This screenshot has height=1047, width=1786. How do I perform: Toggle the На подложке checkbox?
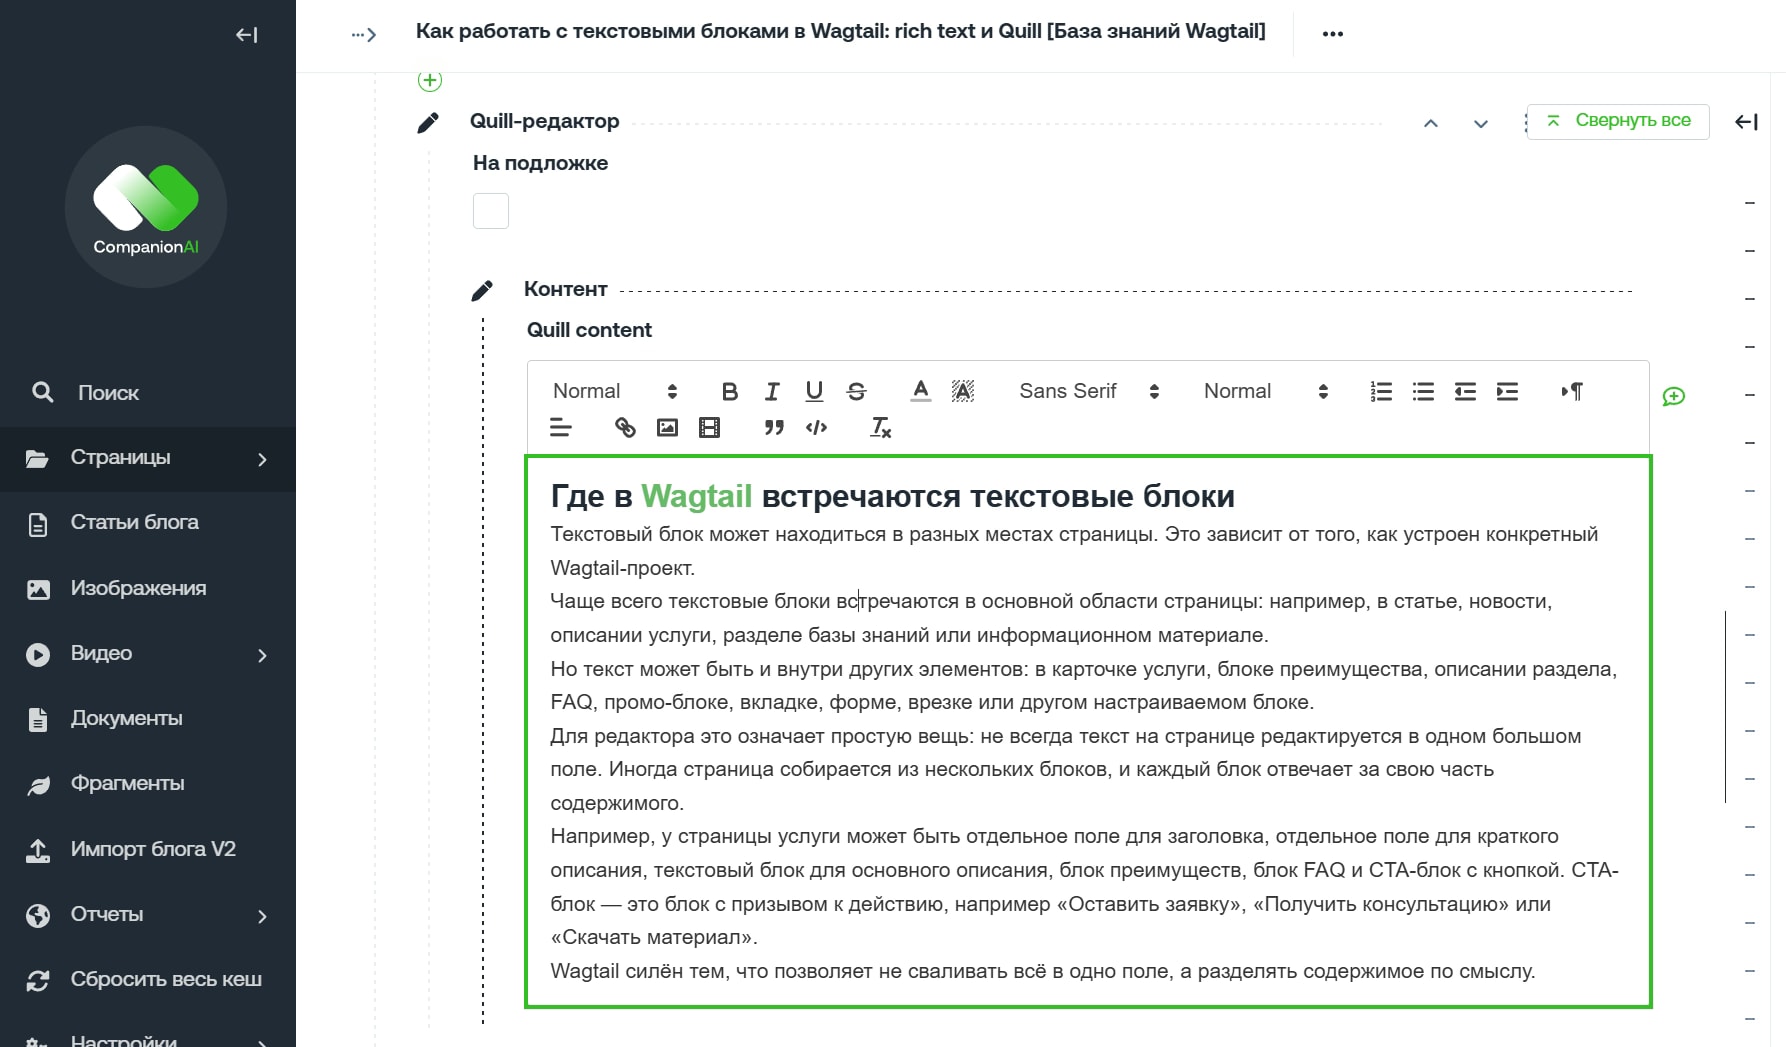coord(491,211)
